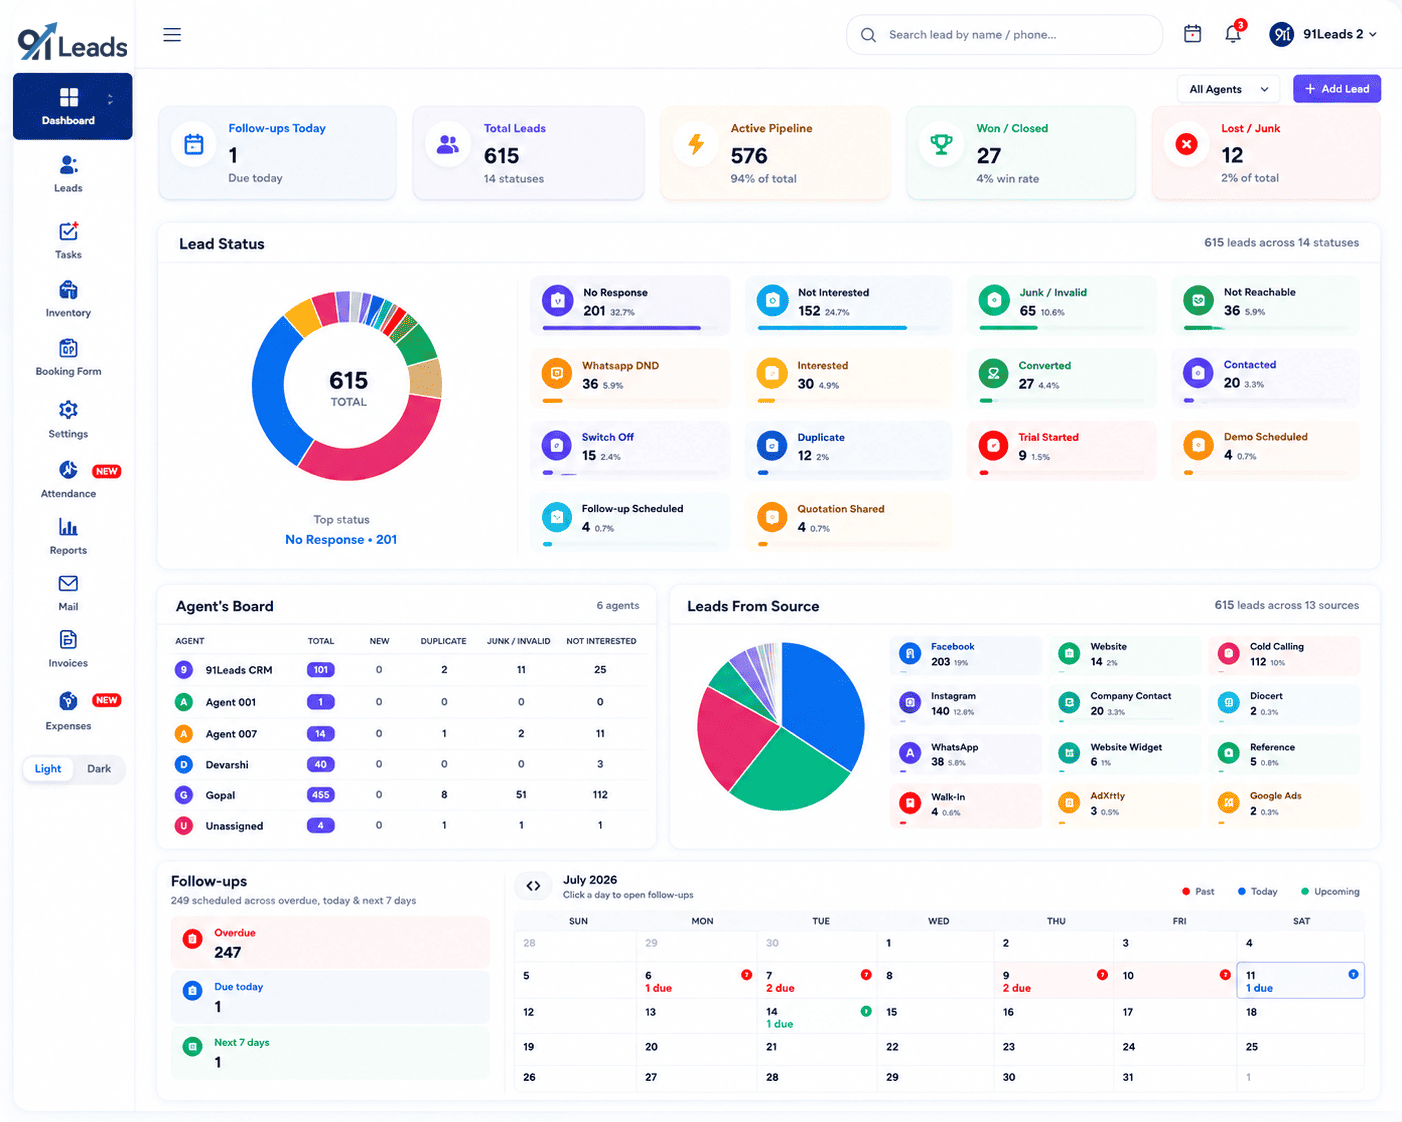Click the green segment of Leads From Source pie
Screen dimensions: 1402x1122
click(788, 773)
